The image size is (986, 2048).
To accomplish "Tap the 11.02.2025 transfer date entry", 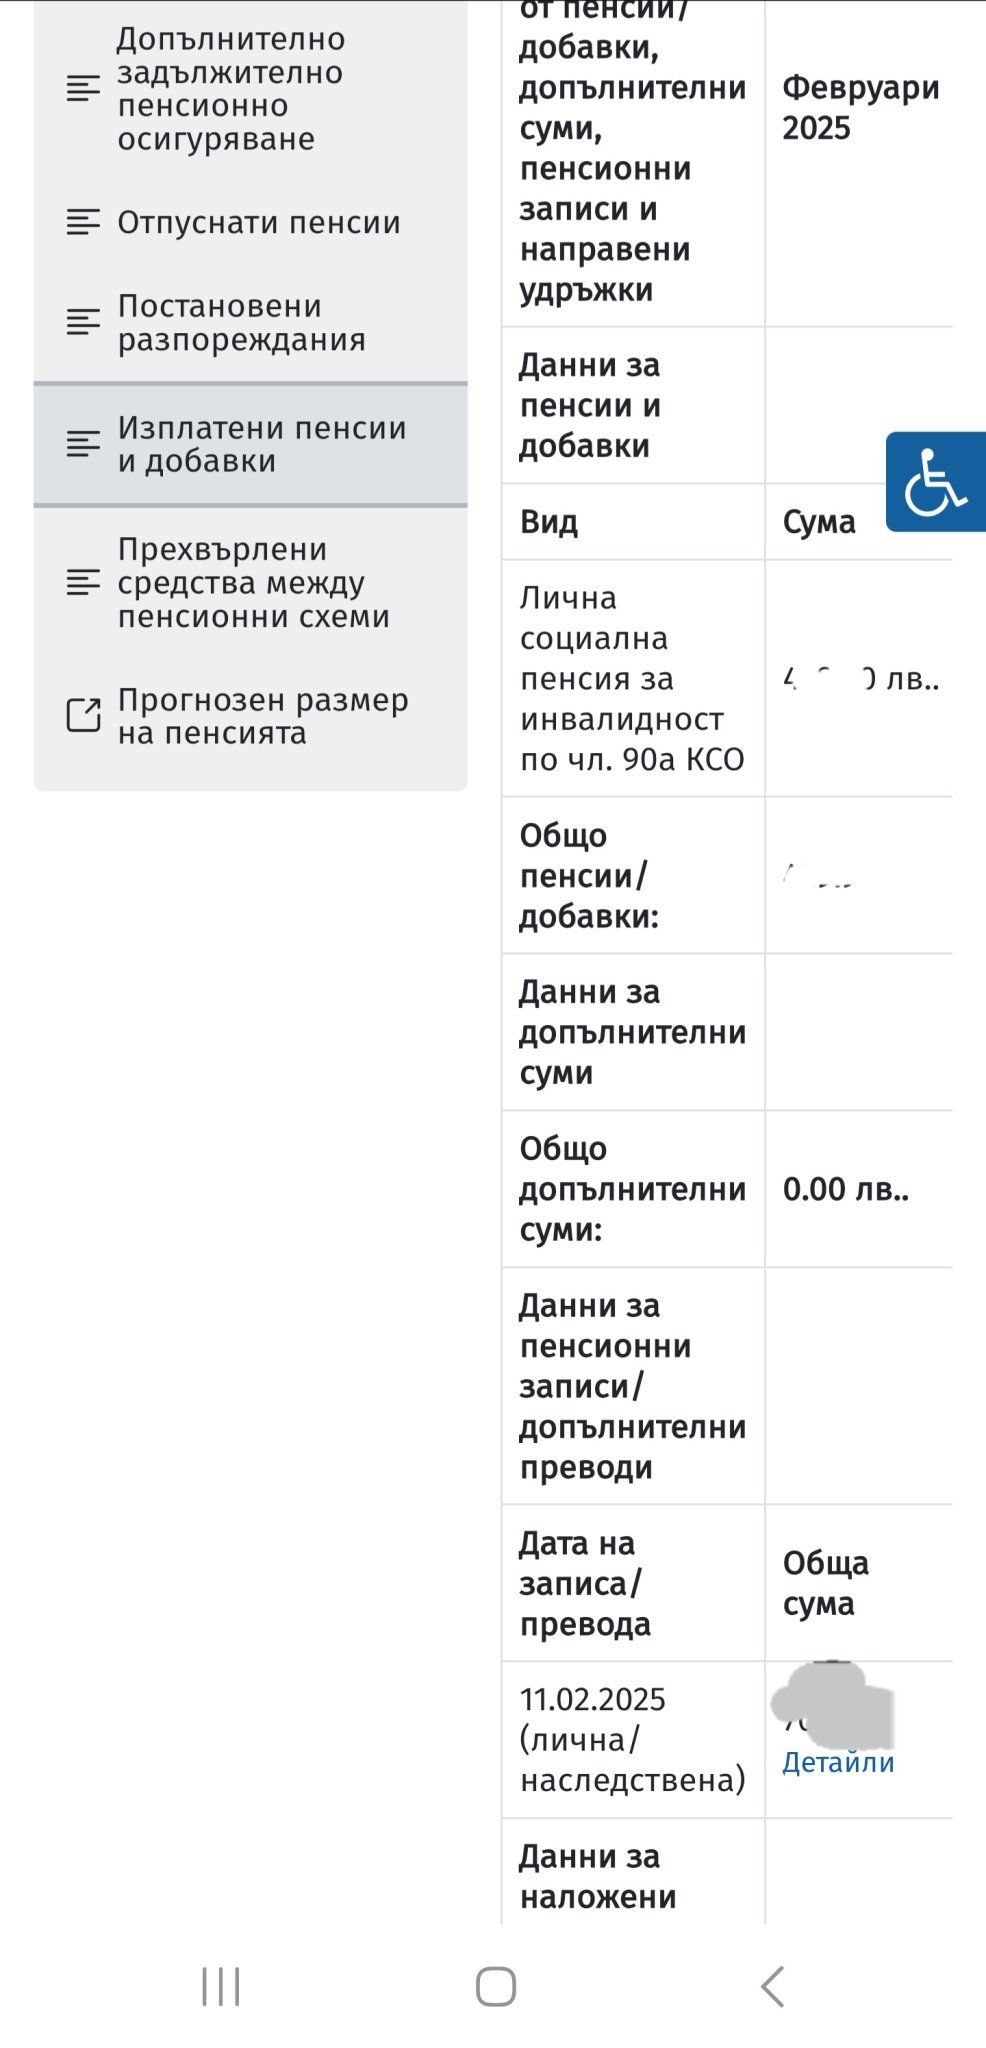I will pos(632,1739).
